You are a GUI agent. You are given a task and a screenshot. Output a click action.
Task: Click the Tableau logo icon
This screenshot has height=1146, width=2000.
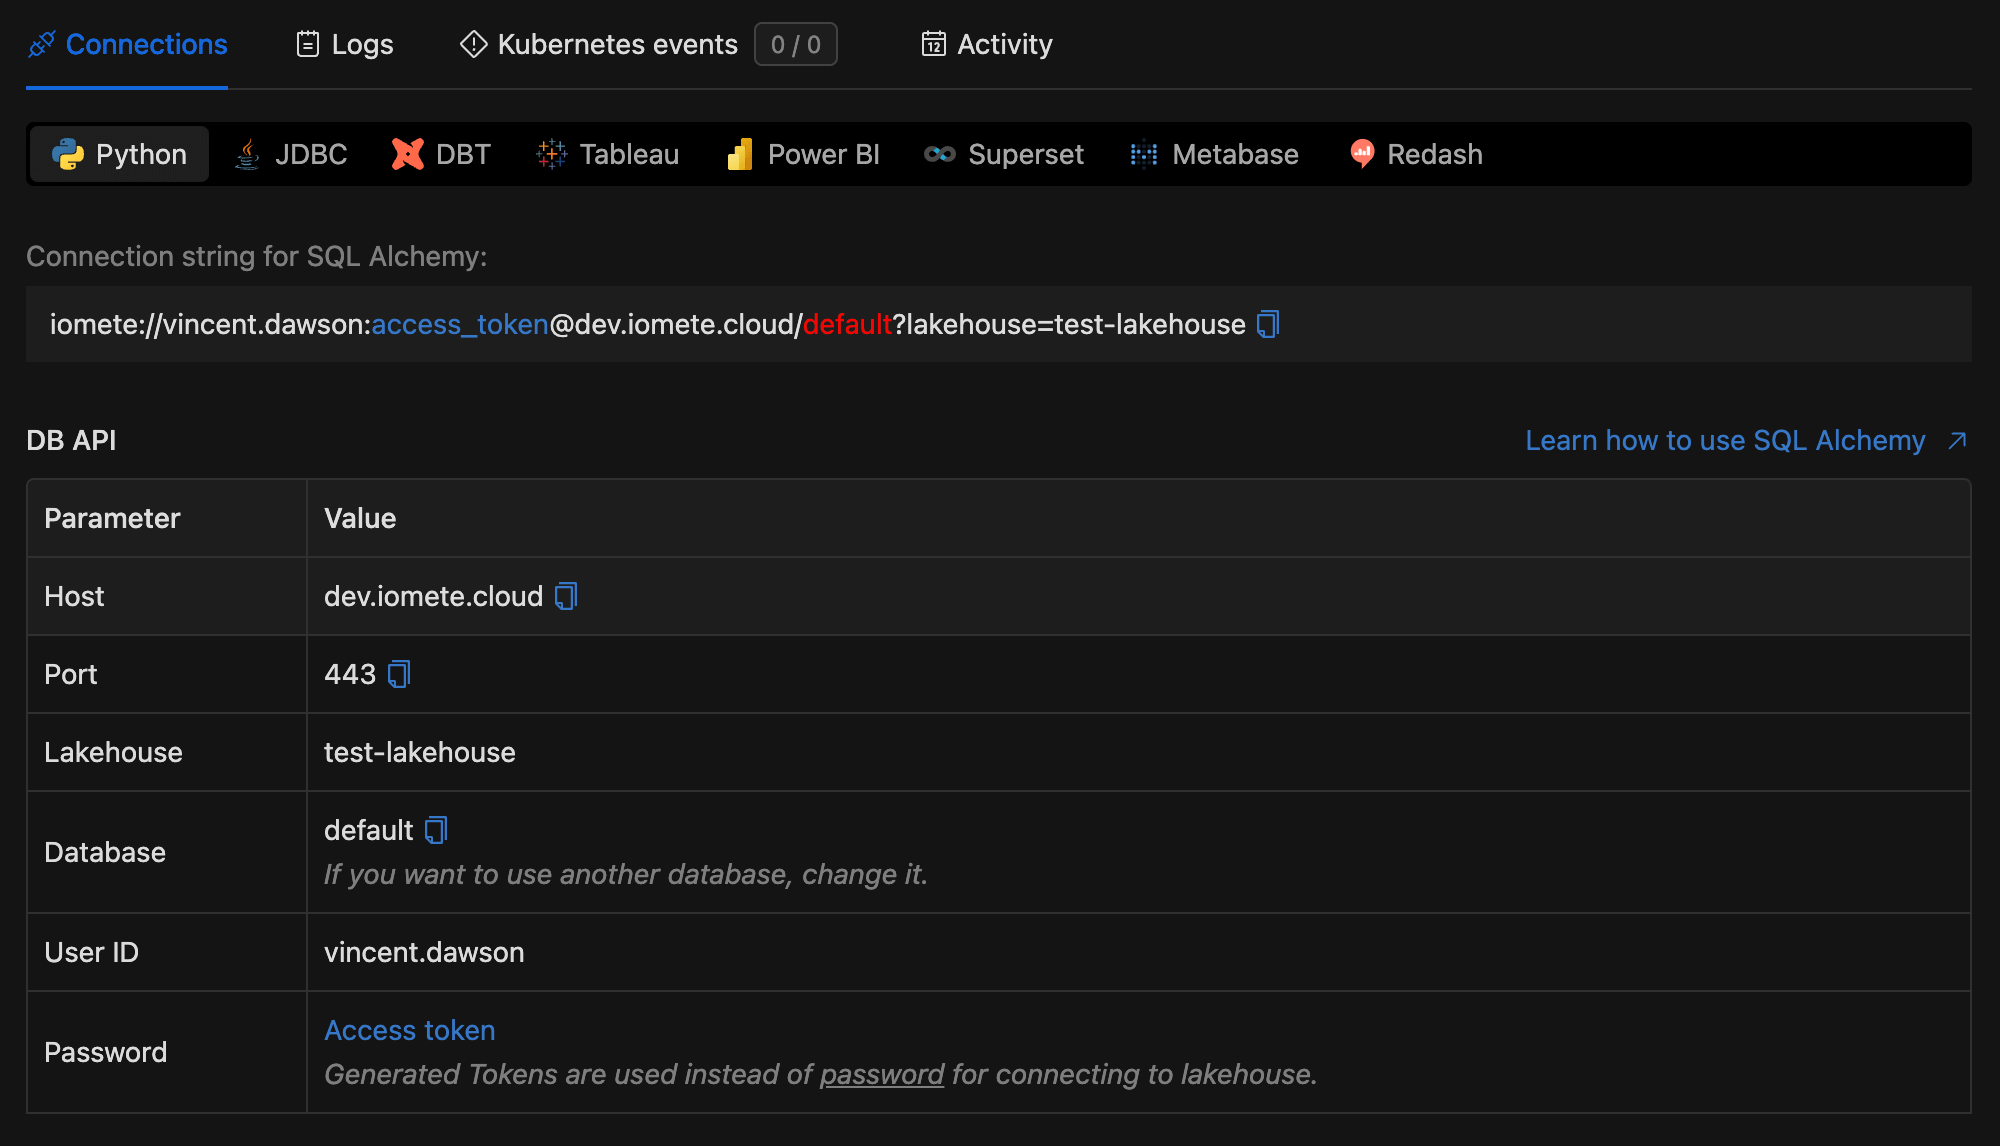[552, 154]
